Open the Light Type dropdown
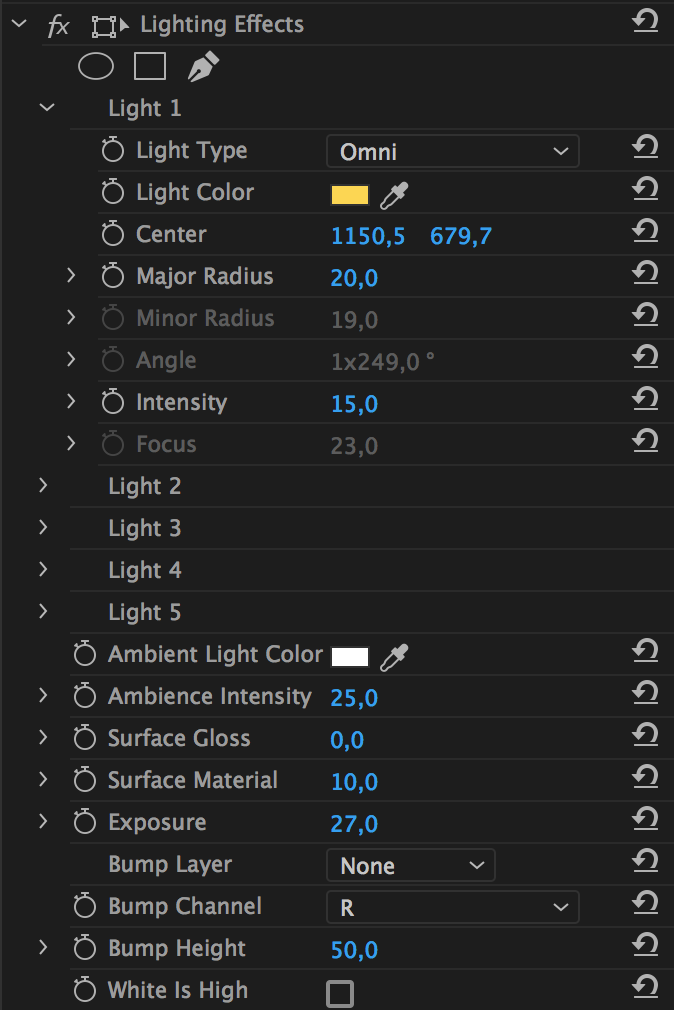The width and height of the screenshot is (674, 1010). click(452, 151)
